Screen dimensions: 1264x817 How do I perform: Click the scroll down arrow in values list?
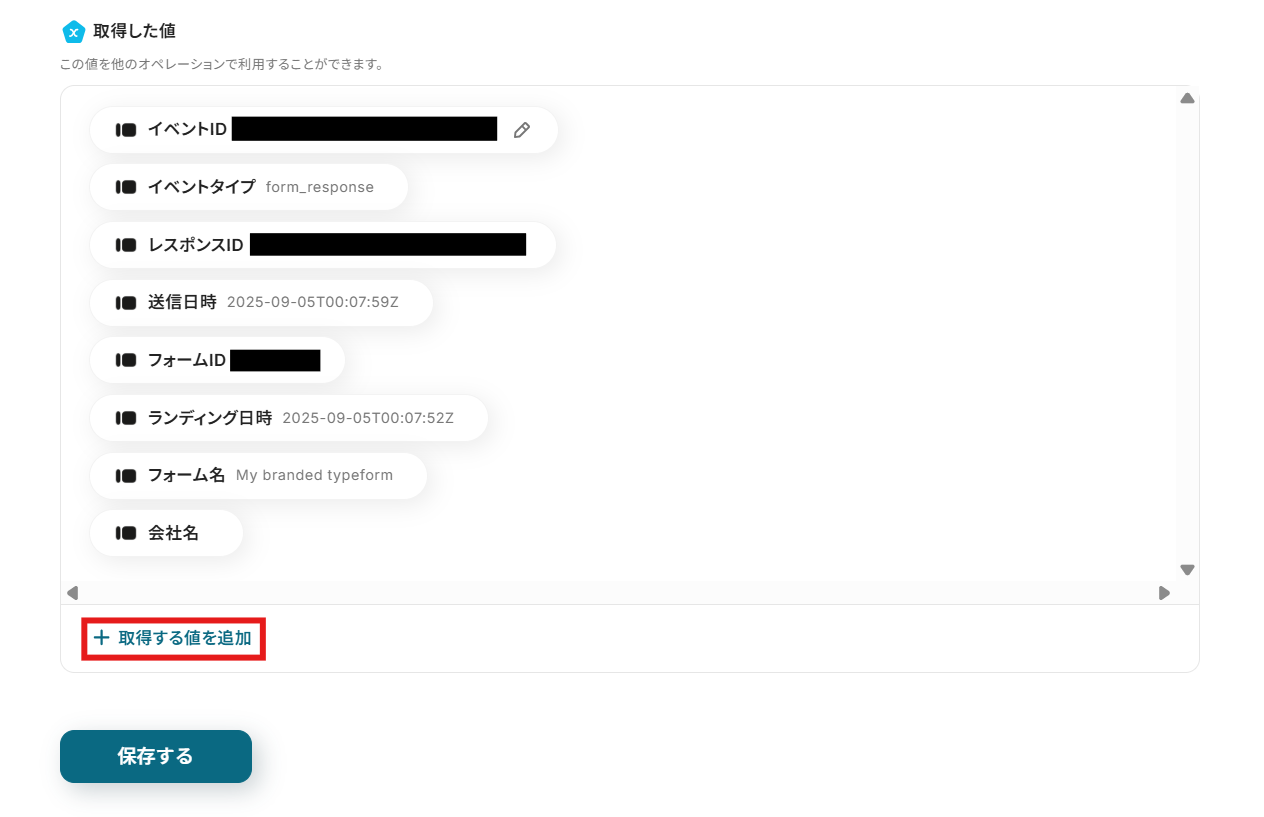[x=1187, y=570]
